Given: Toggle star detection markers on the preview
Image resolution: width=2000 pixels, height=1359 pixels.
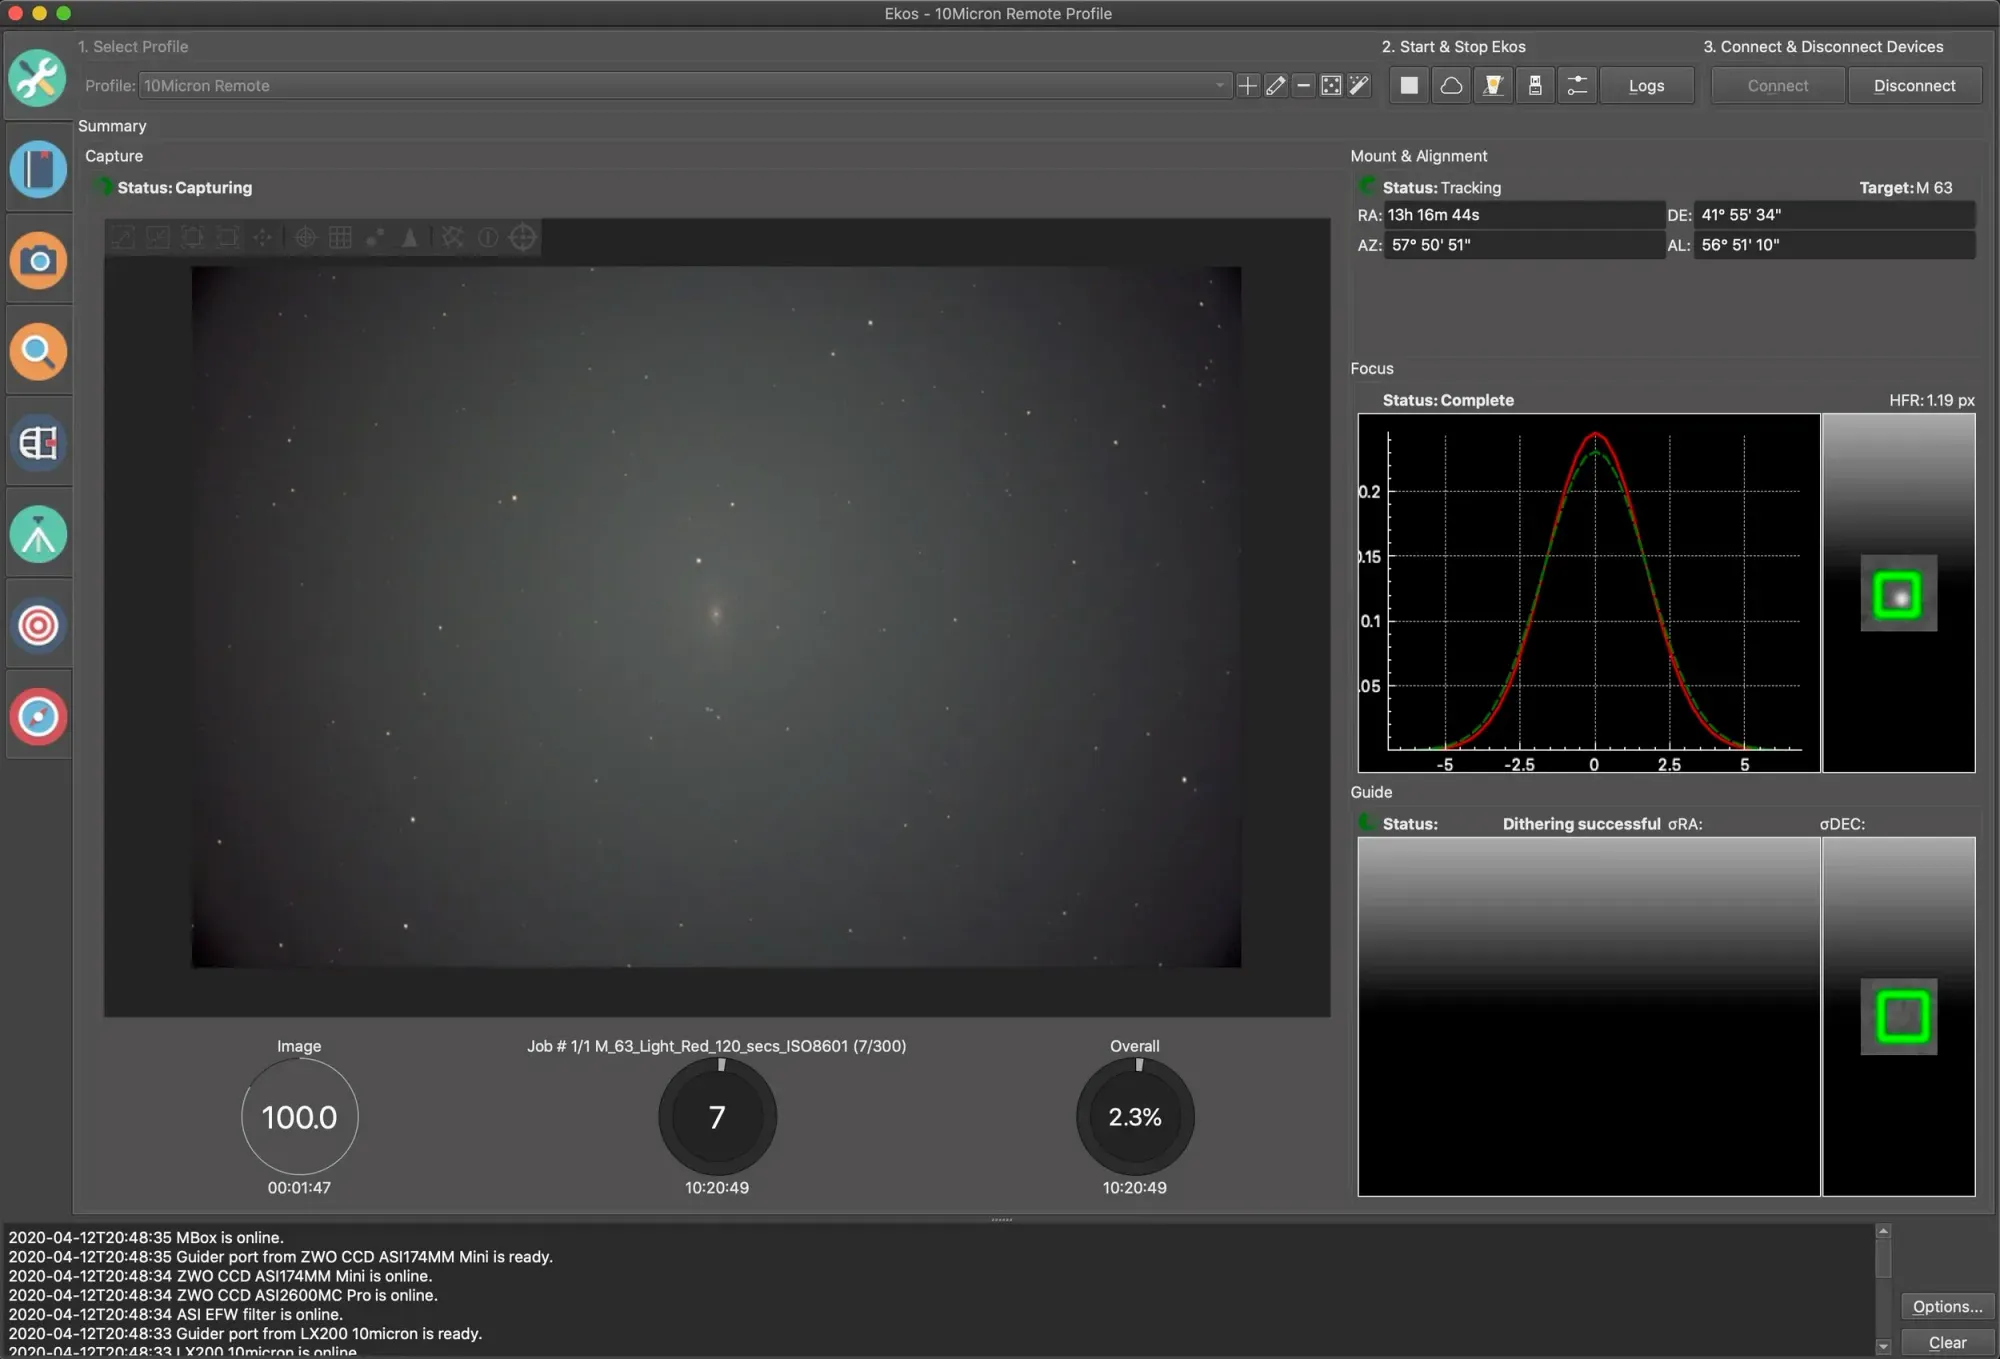Looking at the screenshot, I should coord(375,237).
